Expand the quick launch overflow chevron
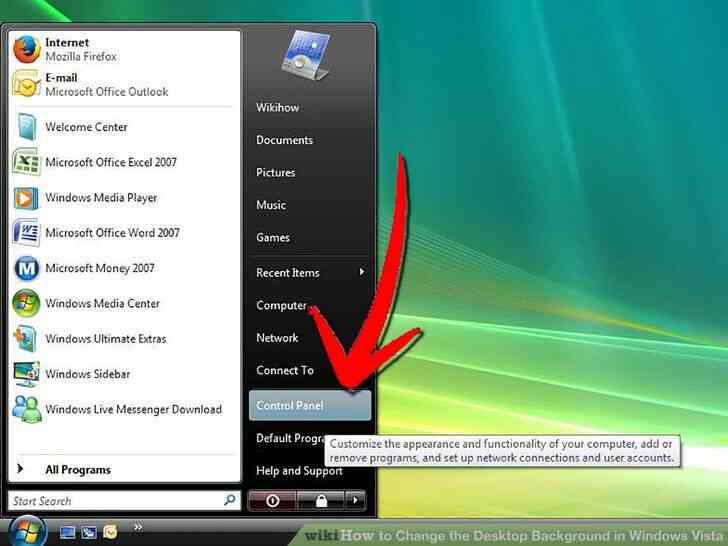 (138, 527)
